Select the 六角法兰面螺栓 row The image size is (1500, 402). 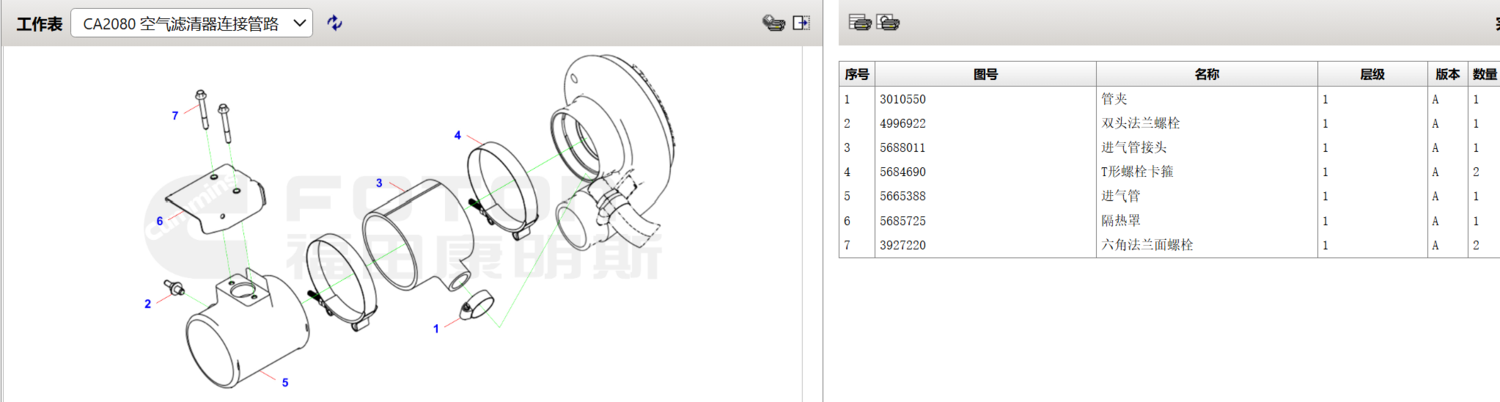click(1147, 245)
